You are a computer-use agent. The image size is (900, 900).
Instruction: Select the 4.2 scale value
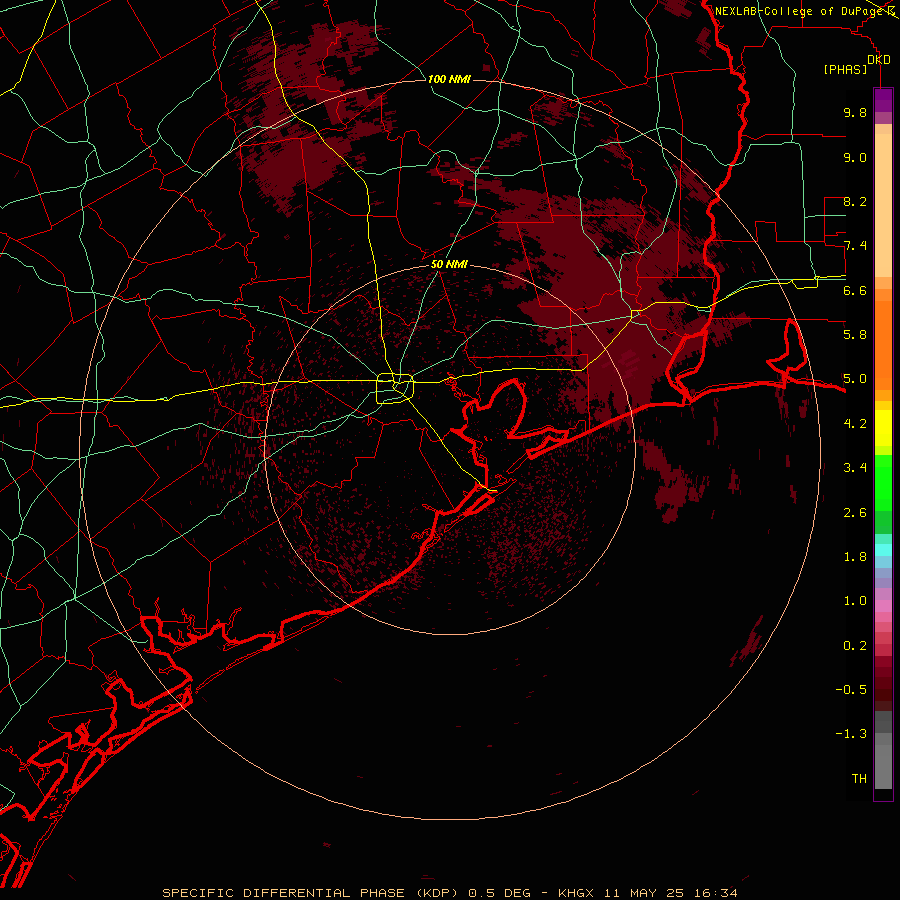(855, 424)
